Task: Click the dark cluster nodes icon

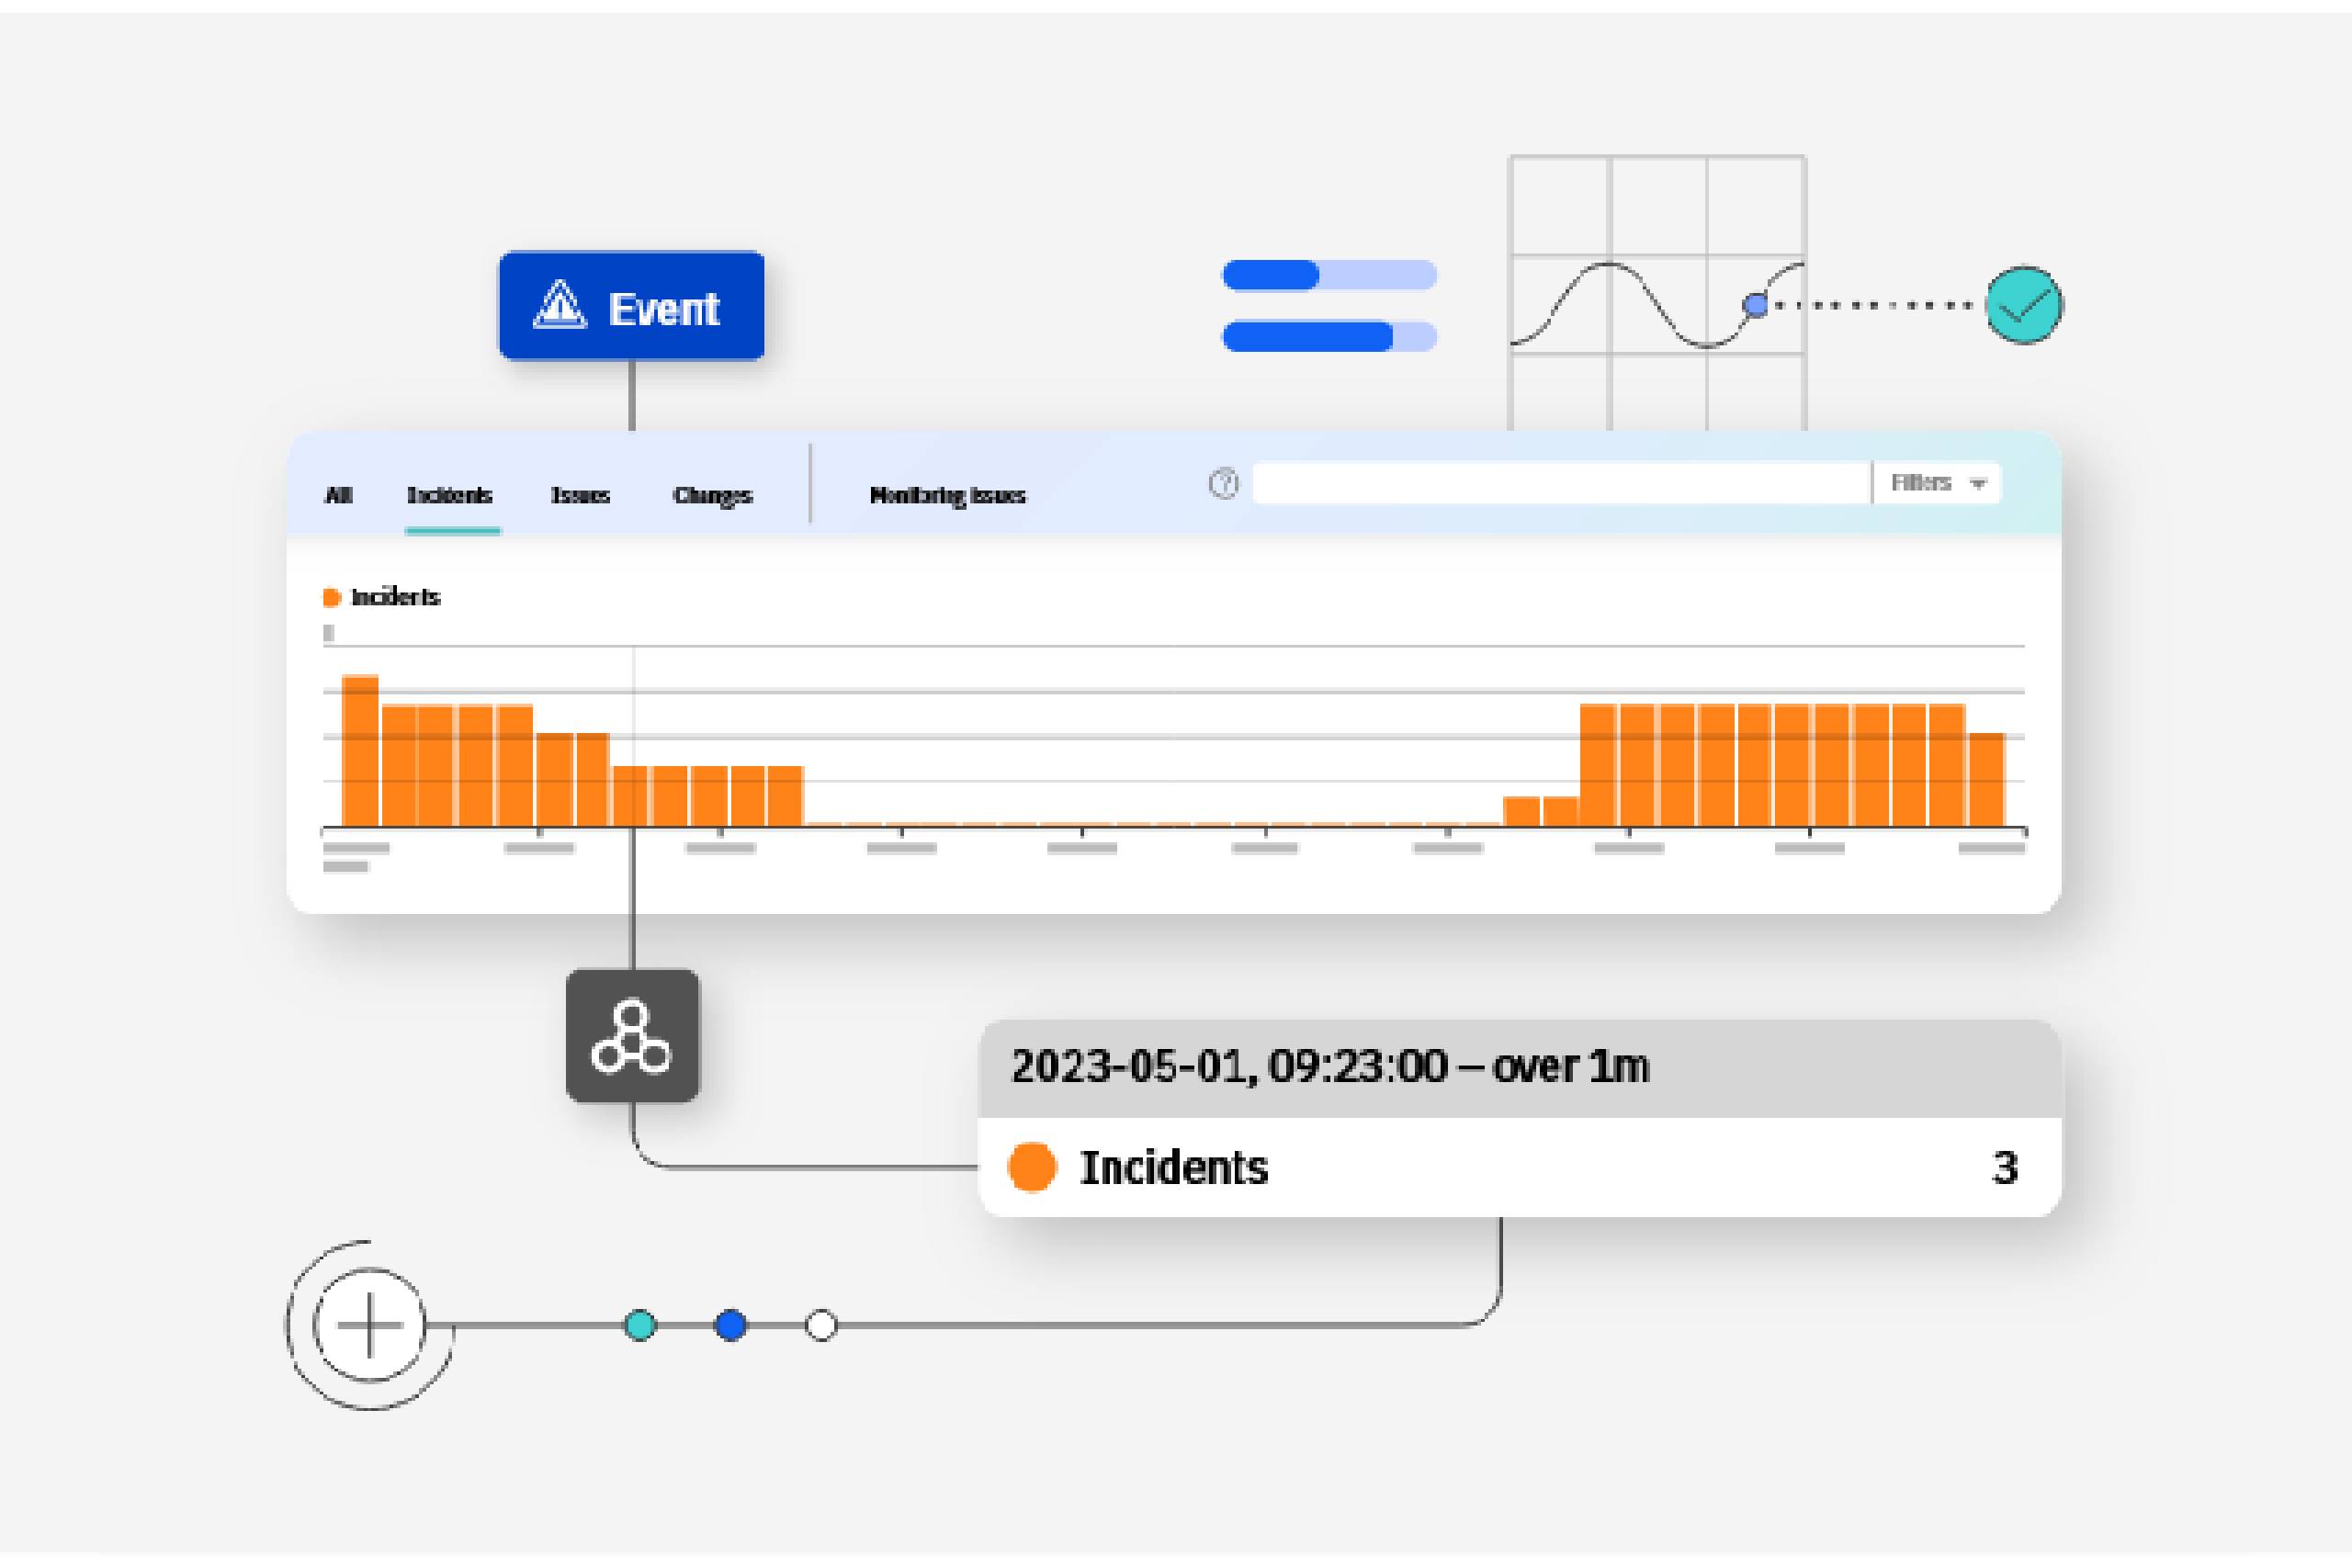Action: point(632,1037)
